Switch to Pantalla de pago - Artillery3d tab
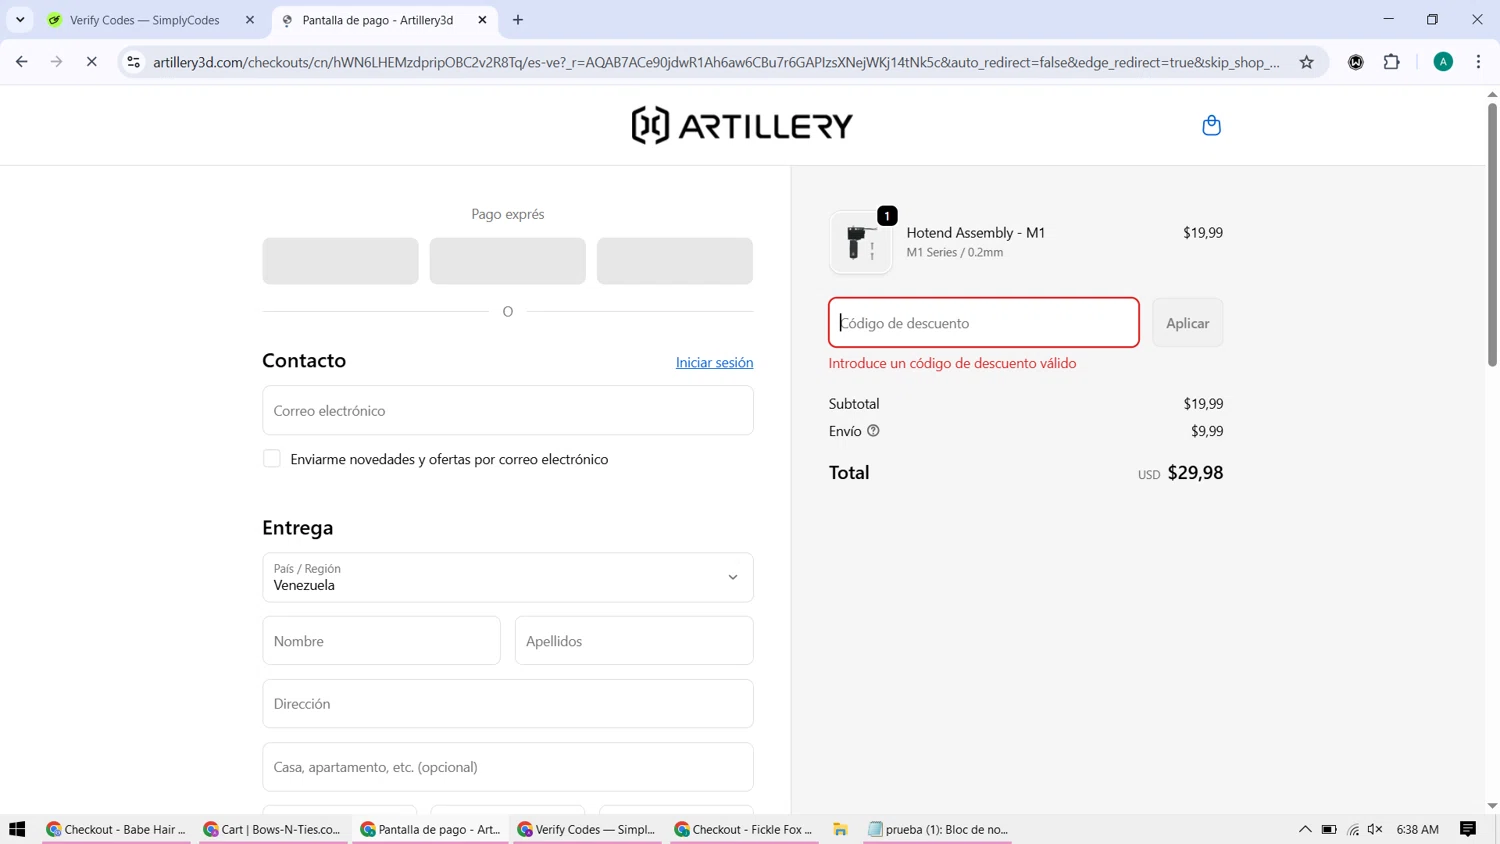Screen dimensions: 1500x844 385,20
